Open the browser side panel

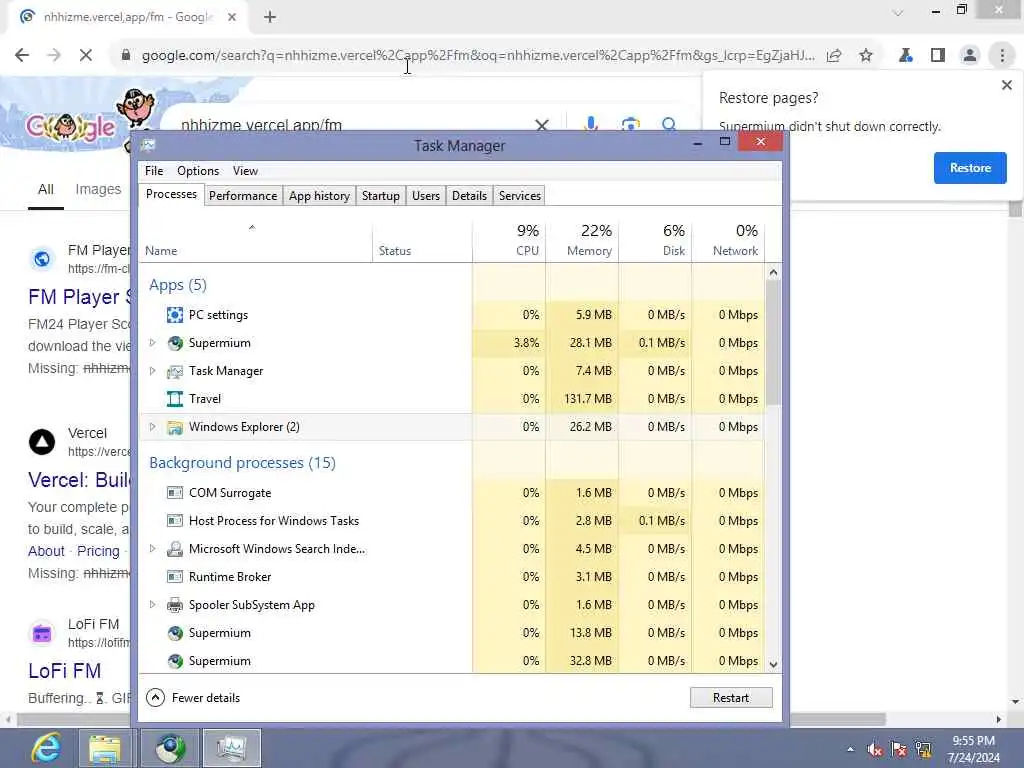coord(938,56)
